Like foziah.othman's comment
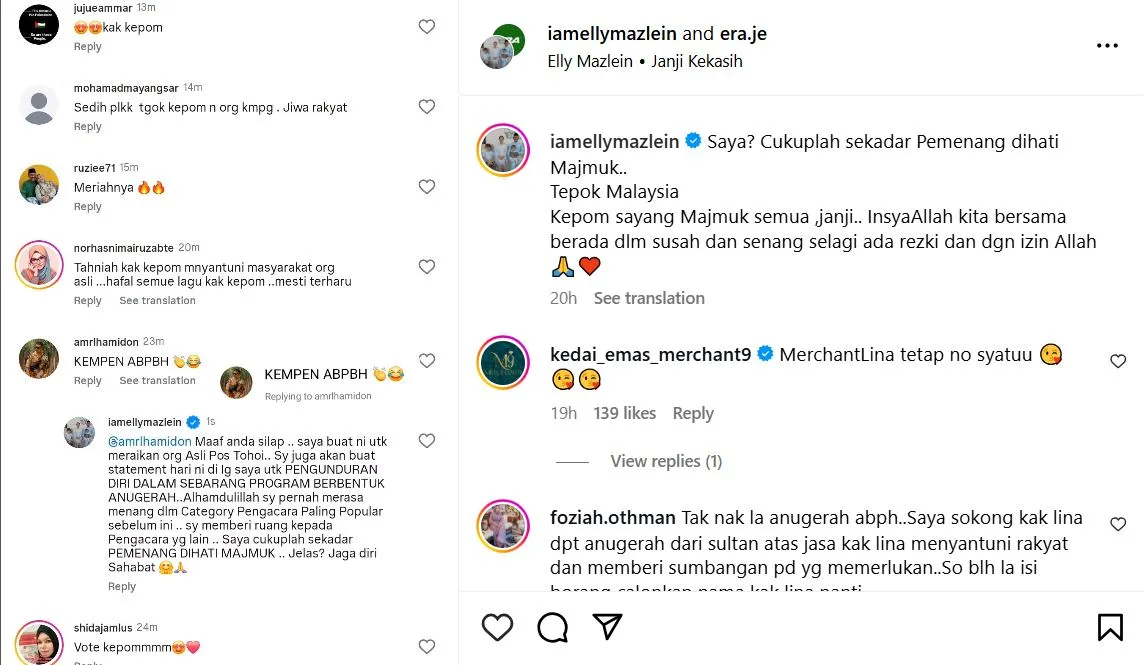This screenshot has height=665, width=1144. coord(1118,524)
